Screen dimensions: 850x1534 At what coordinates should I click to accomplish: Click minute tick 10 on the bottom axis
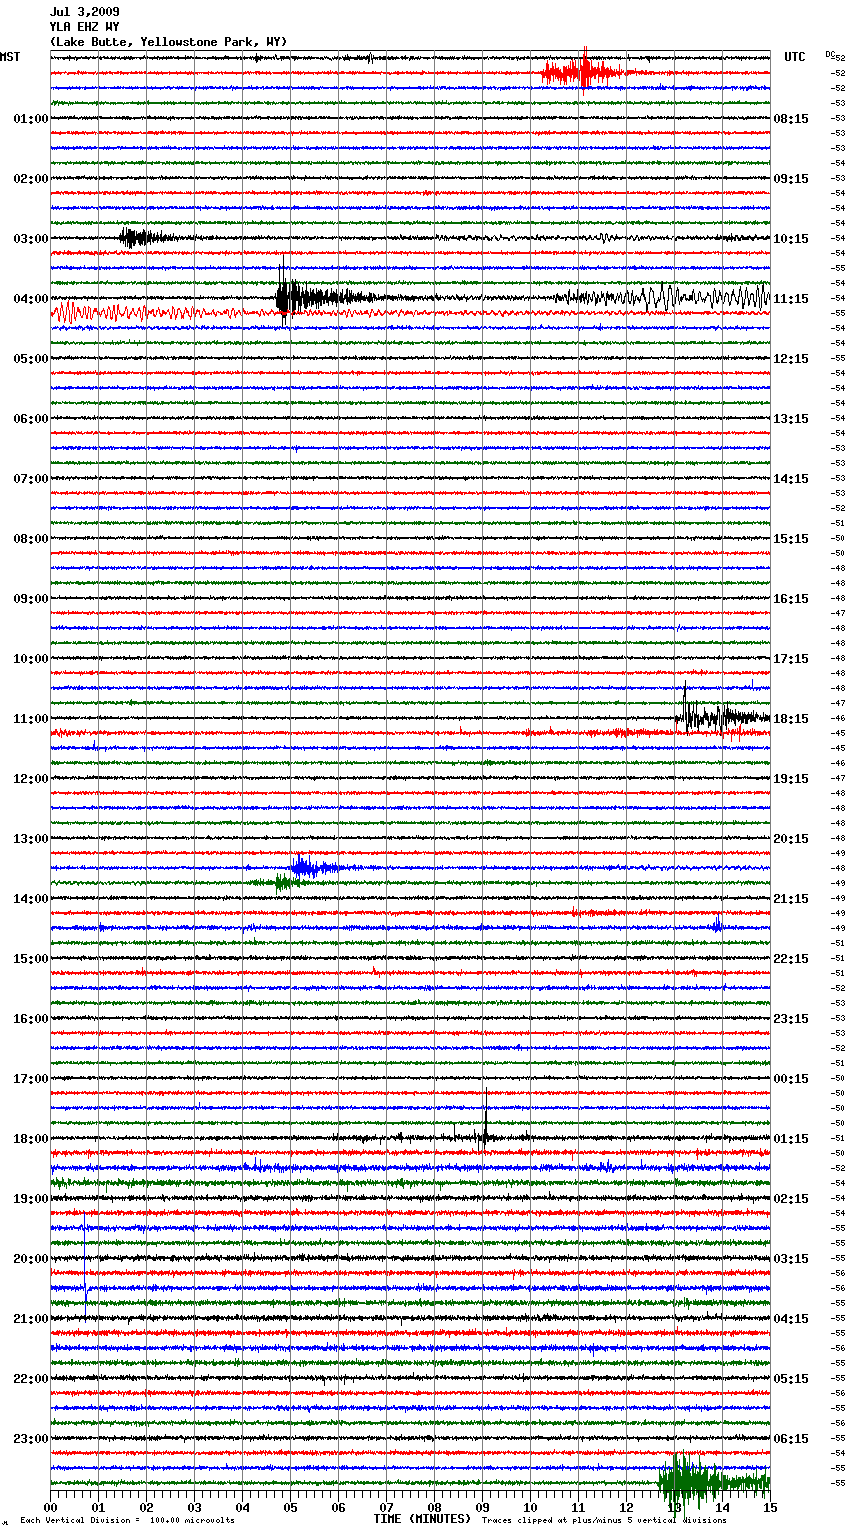click(530, 1507)
